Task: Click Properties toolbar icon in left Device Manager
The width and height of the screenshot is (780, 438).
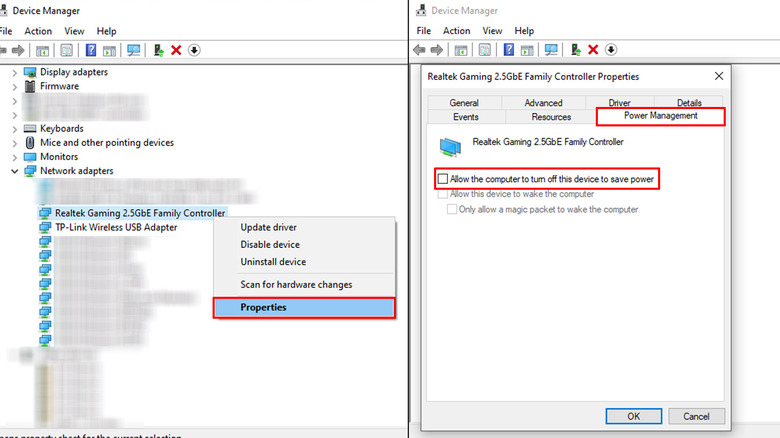Action: tap(66, 50)
